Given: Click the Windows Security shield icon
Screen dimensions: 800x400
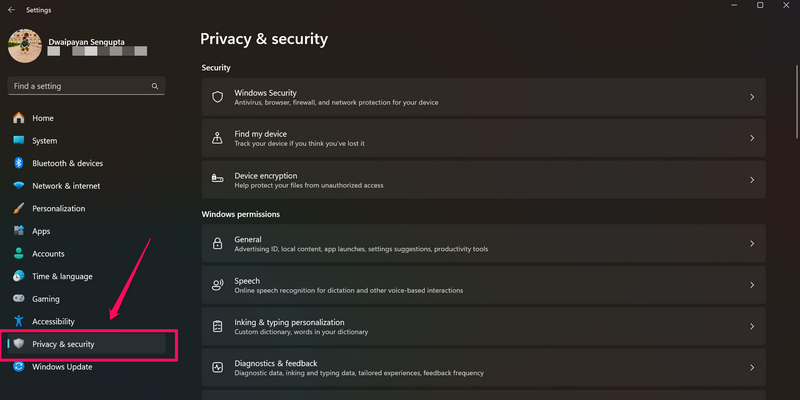Looking at the screenshot, I should [x=217, y=97].
